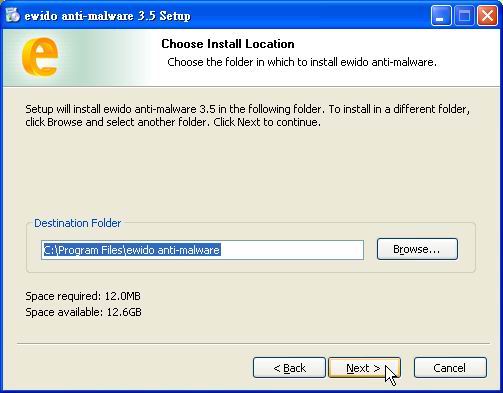Continue installation with Next >

point(364,368)
